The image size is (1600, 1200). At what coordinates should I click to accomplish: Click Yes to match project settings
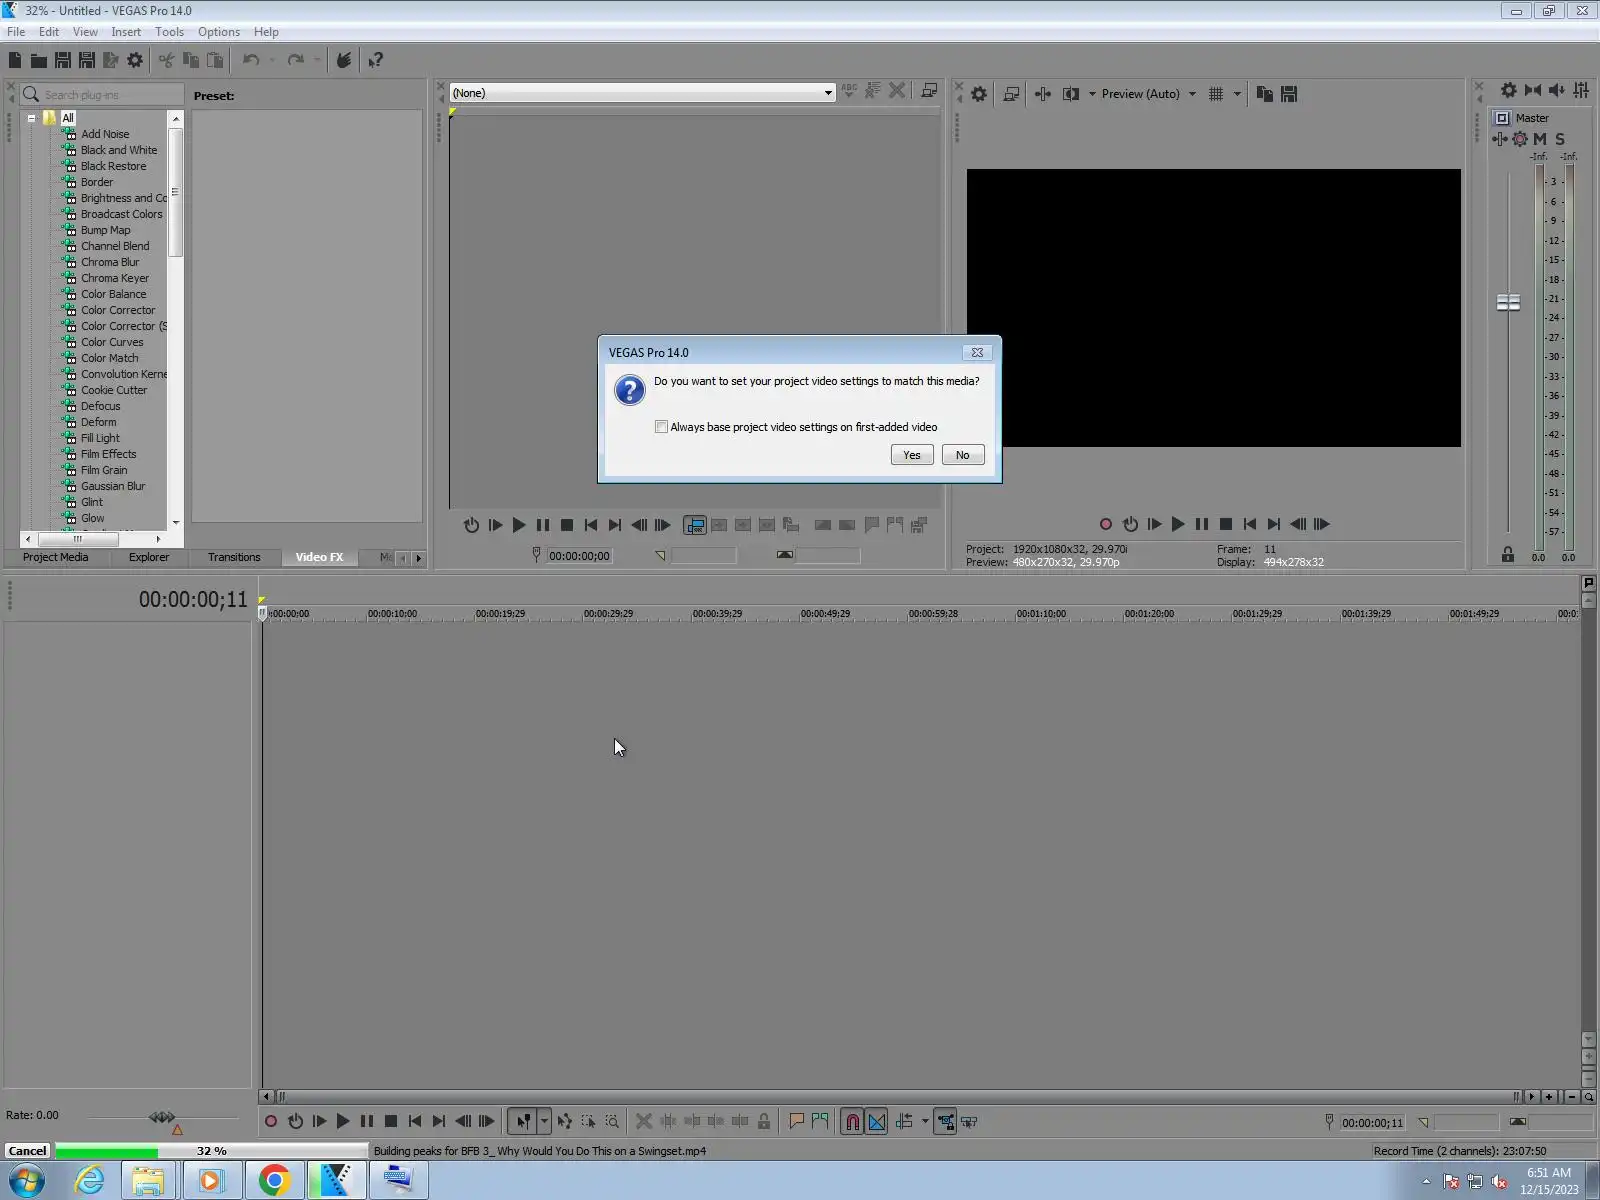pos(912,455)
